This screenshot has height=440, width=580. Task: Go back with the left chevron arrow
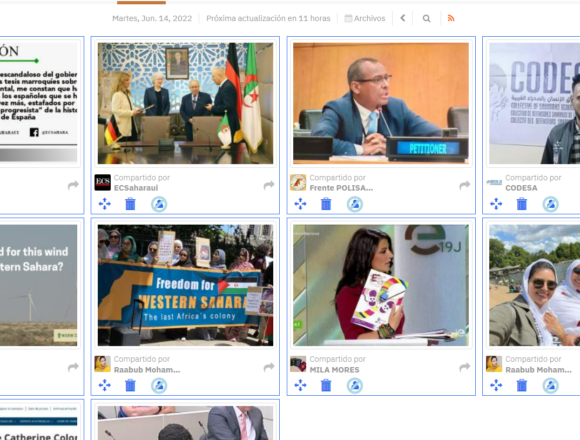click(x=403, y=18)
